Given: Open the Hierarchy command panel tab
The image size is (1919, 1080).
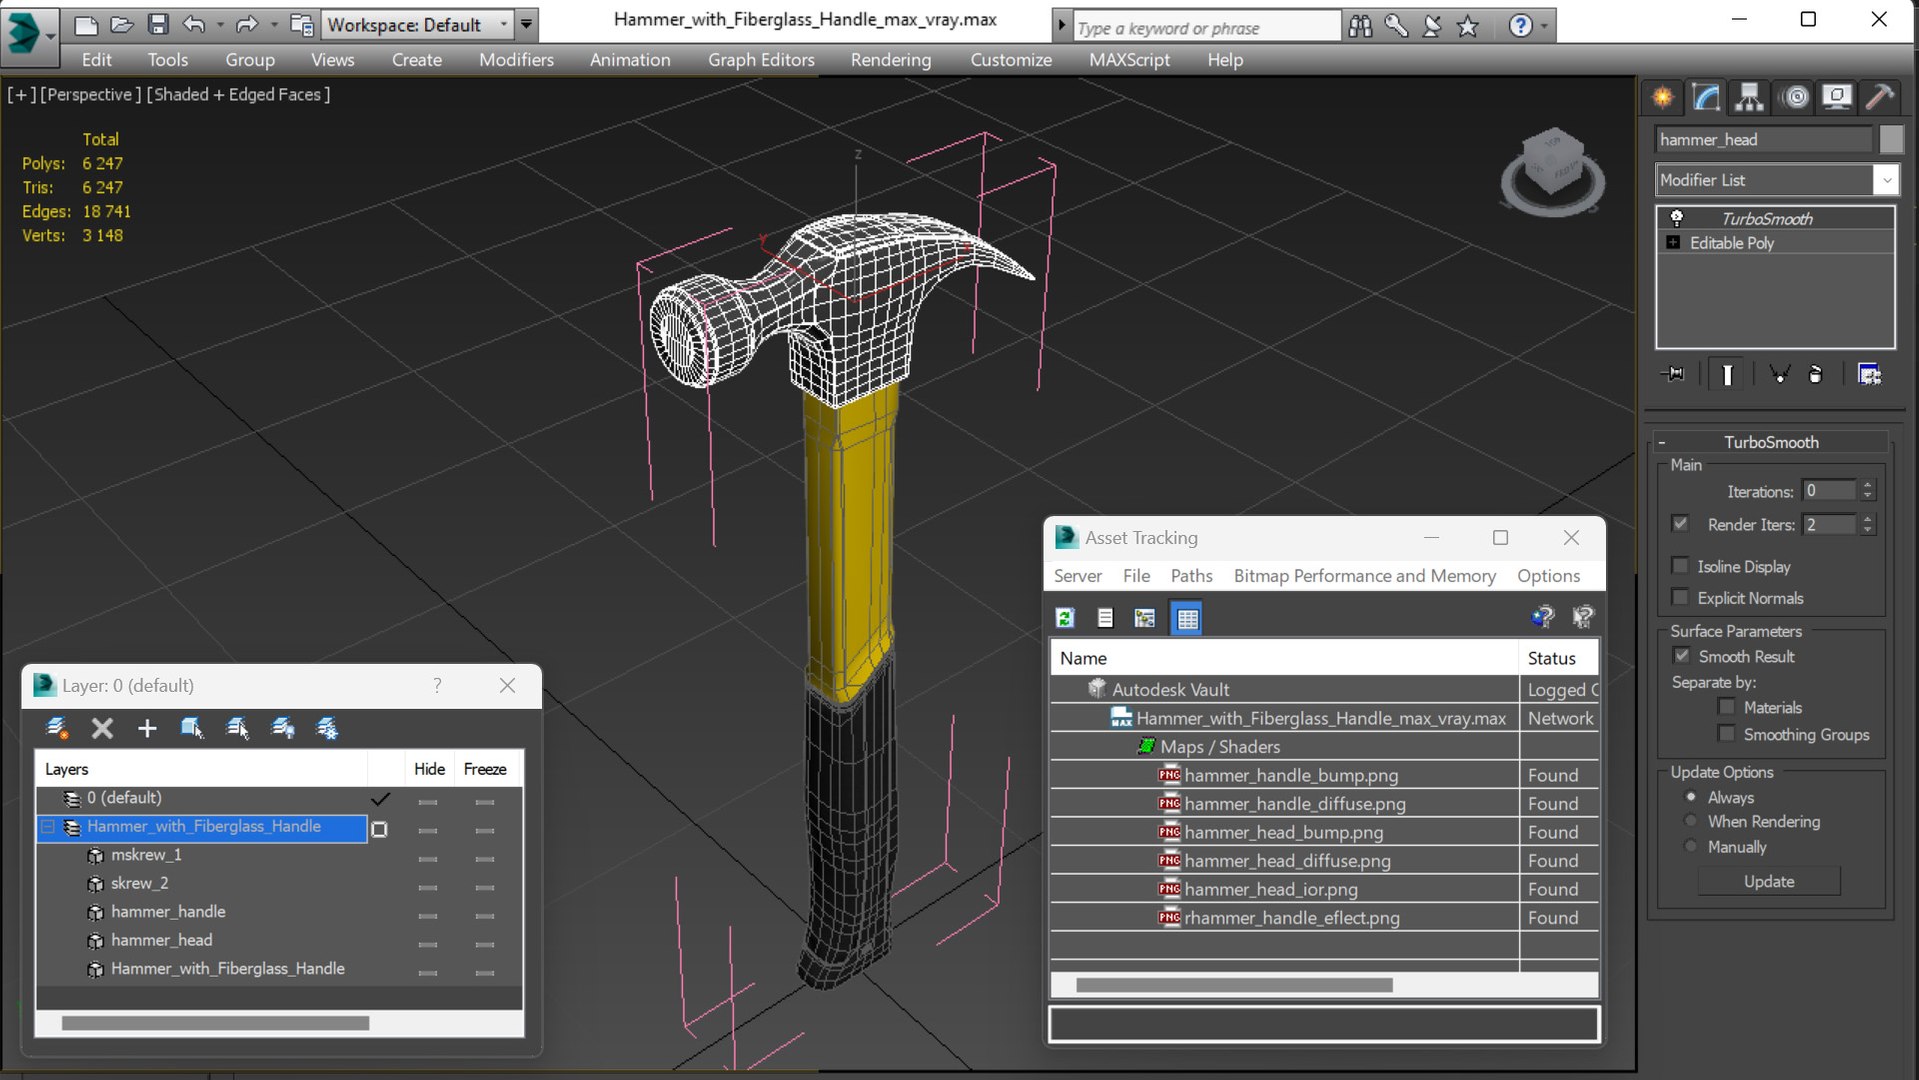Looking at the screenshot, I should click(1749, 97).
